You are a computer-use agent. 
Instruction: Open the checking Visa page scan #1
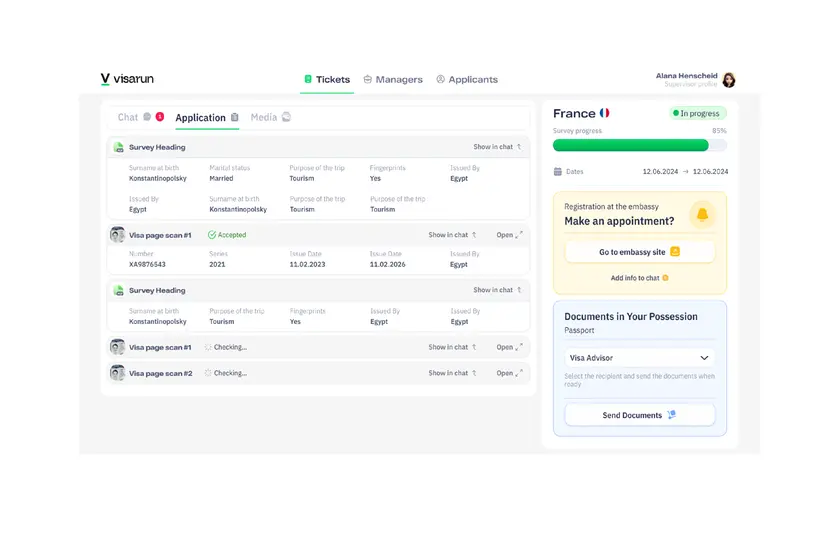[x=509, y=347]
